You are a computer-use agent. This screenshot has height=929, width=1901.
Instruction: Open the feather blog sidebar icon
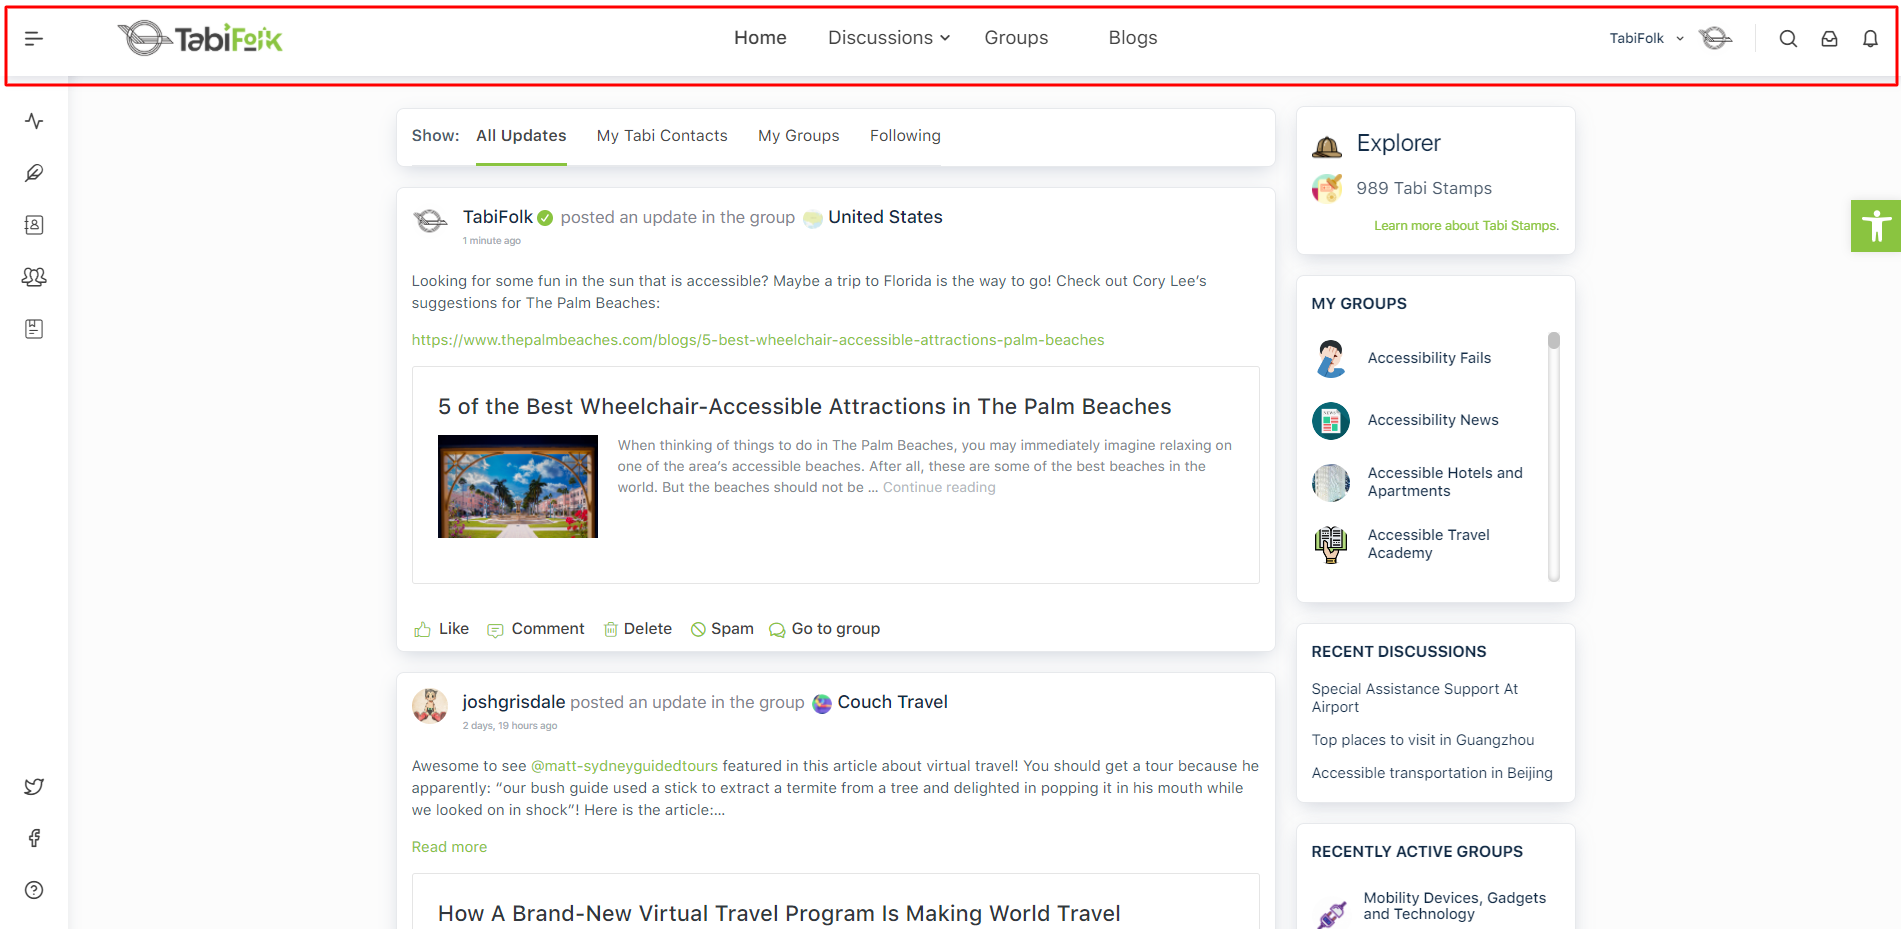pos(34,173)
